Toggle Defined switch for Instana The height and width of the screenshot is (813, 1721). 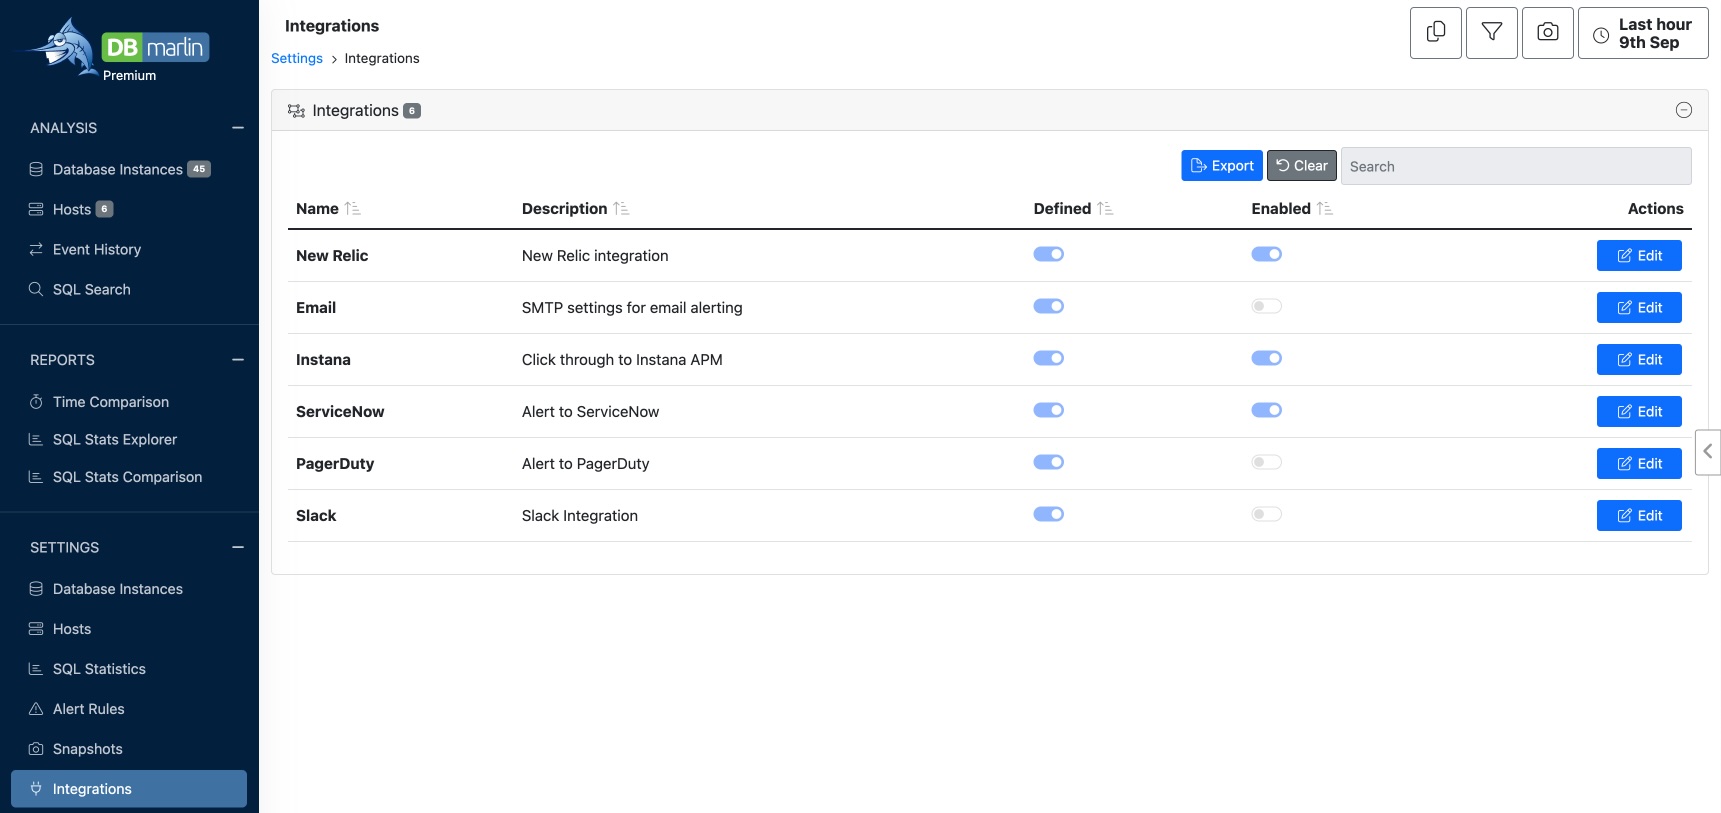[x=1048, y=358]
